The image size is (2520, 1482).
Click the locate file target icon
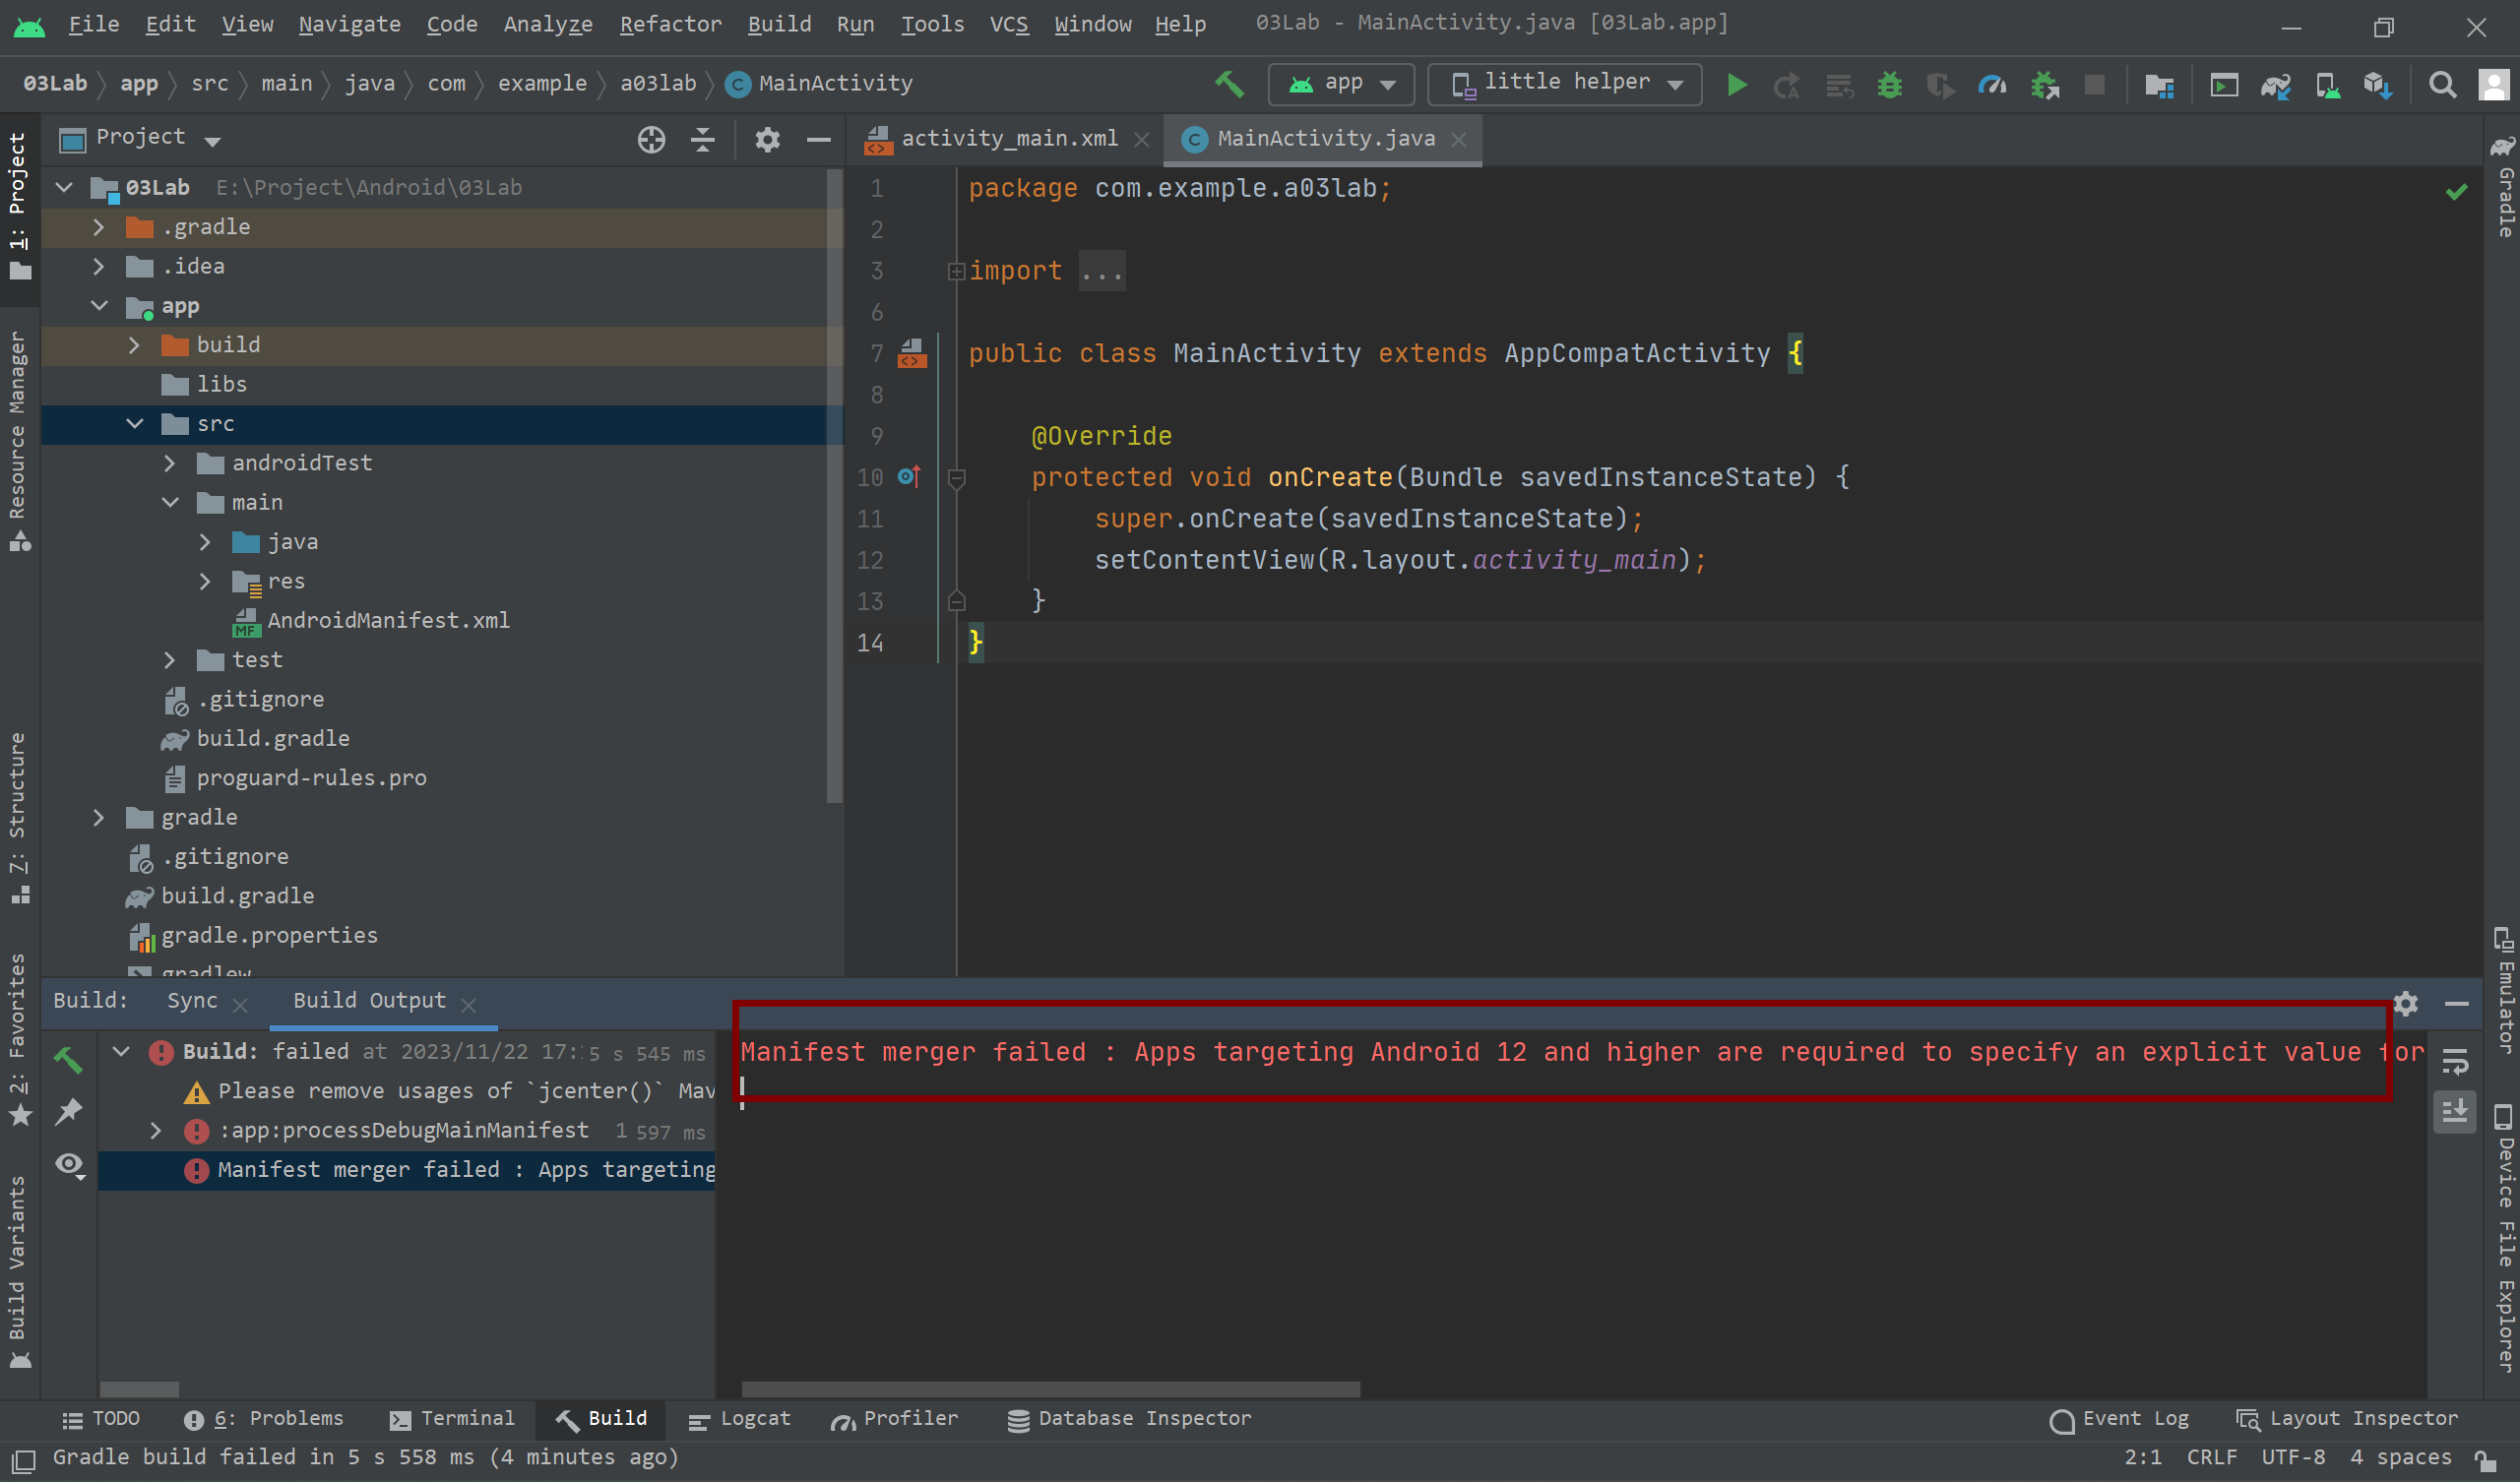pyautogui.click(x=651, y=140)
